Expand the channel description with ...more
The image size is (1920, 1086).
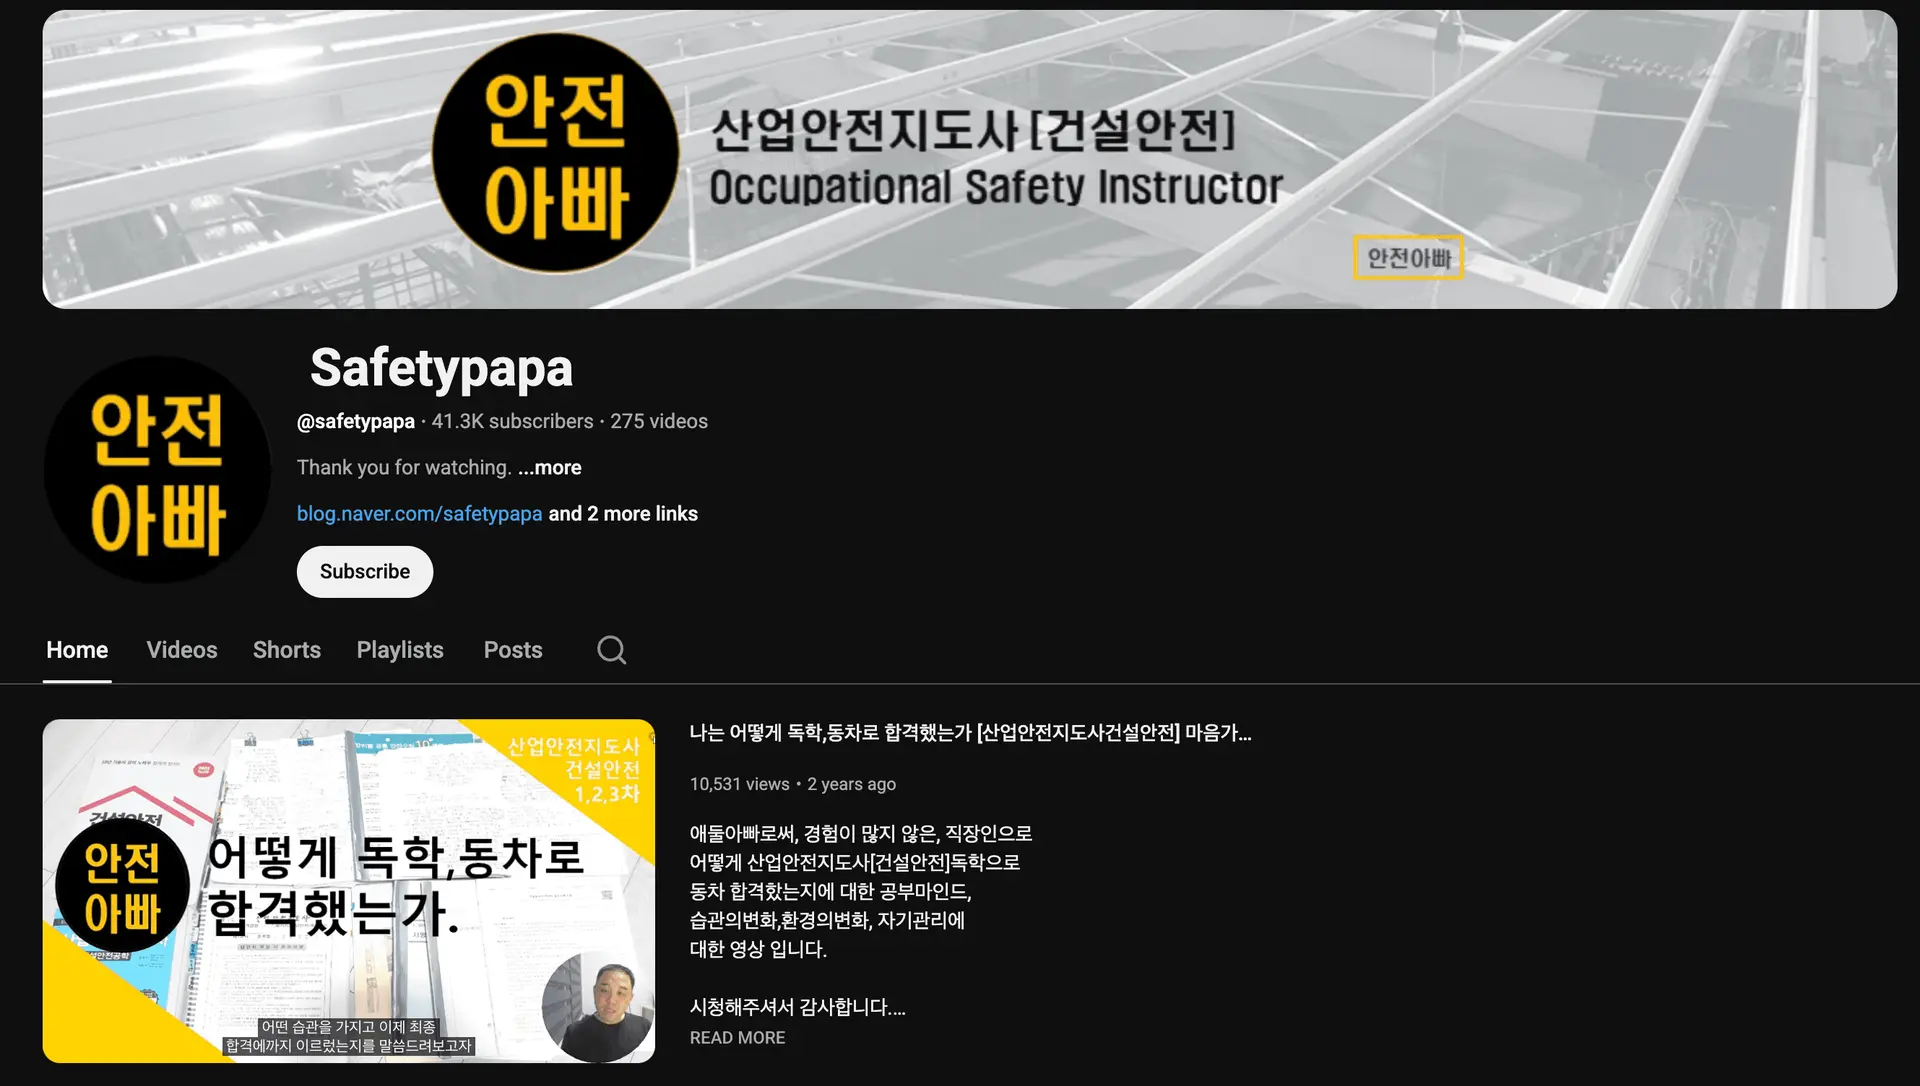click(x=549, y=467)
